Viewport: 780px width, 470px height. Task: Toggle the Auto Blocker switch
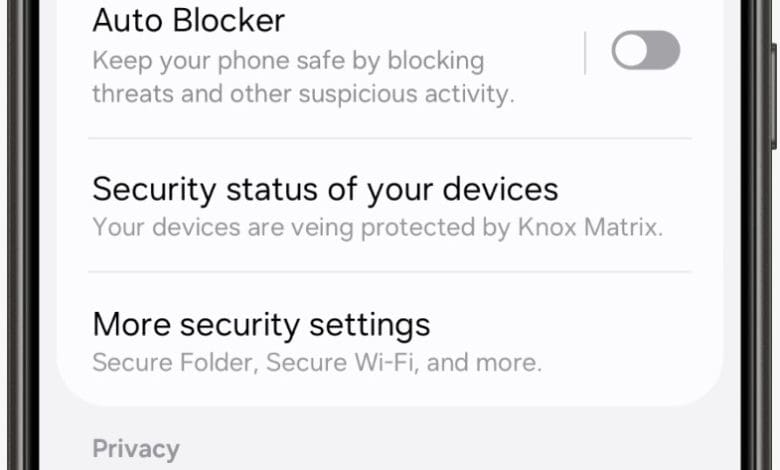pos(645,51)
